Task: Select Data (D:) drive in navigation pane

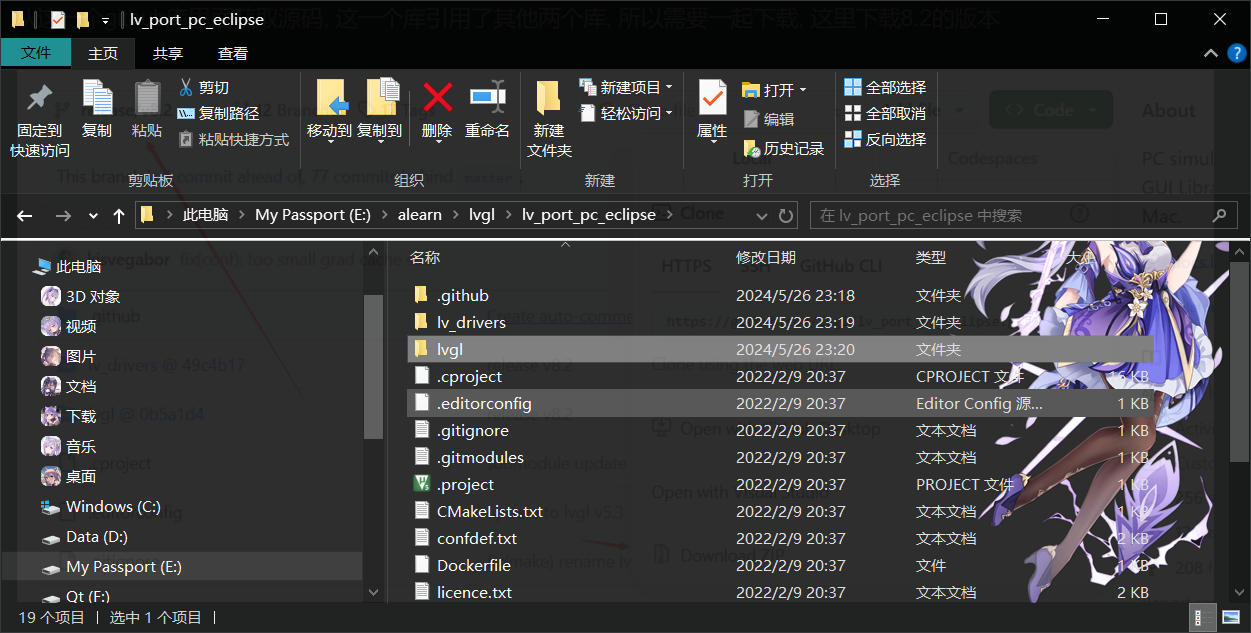Action: coord(97,537)
